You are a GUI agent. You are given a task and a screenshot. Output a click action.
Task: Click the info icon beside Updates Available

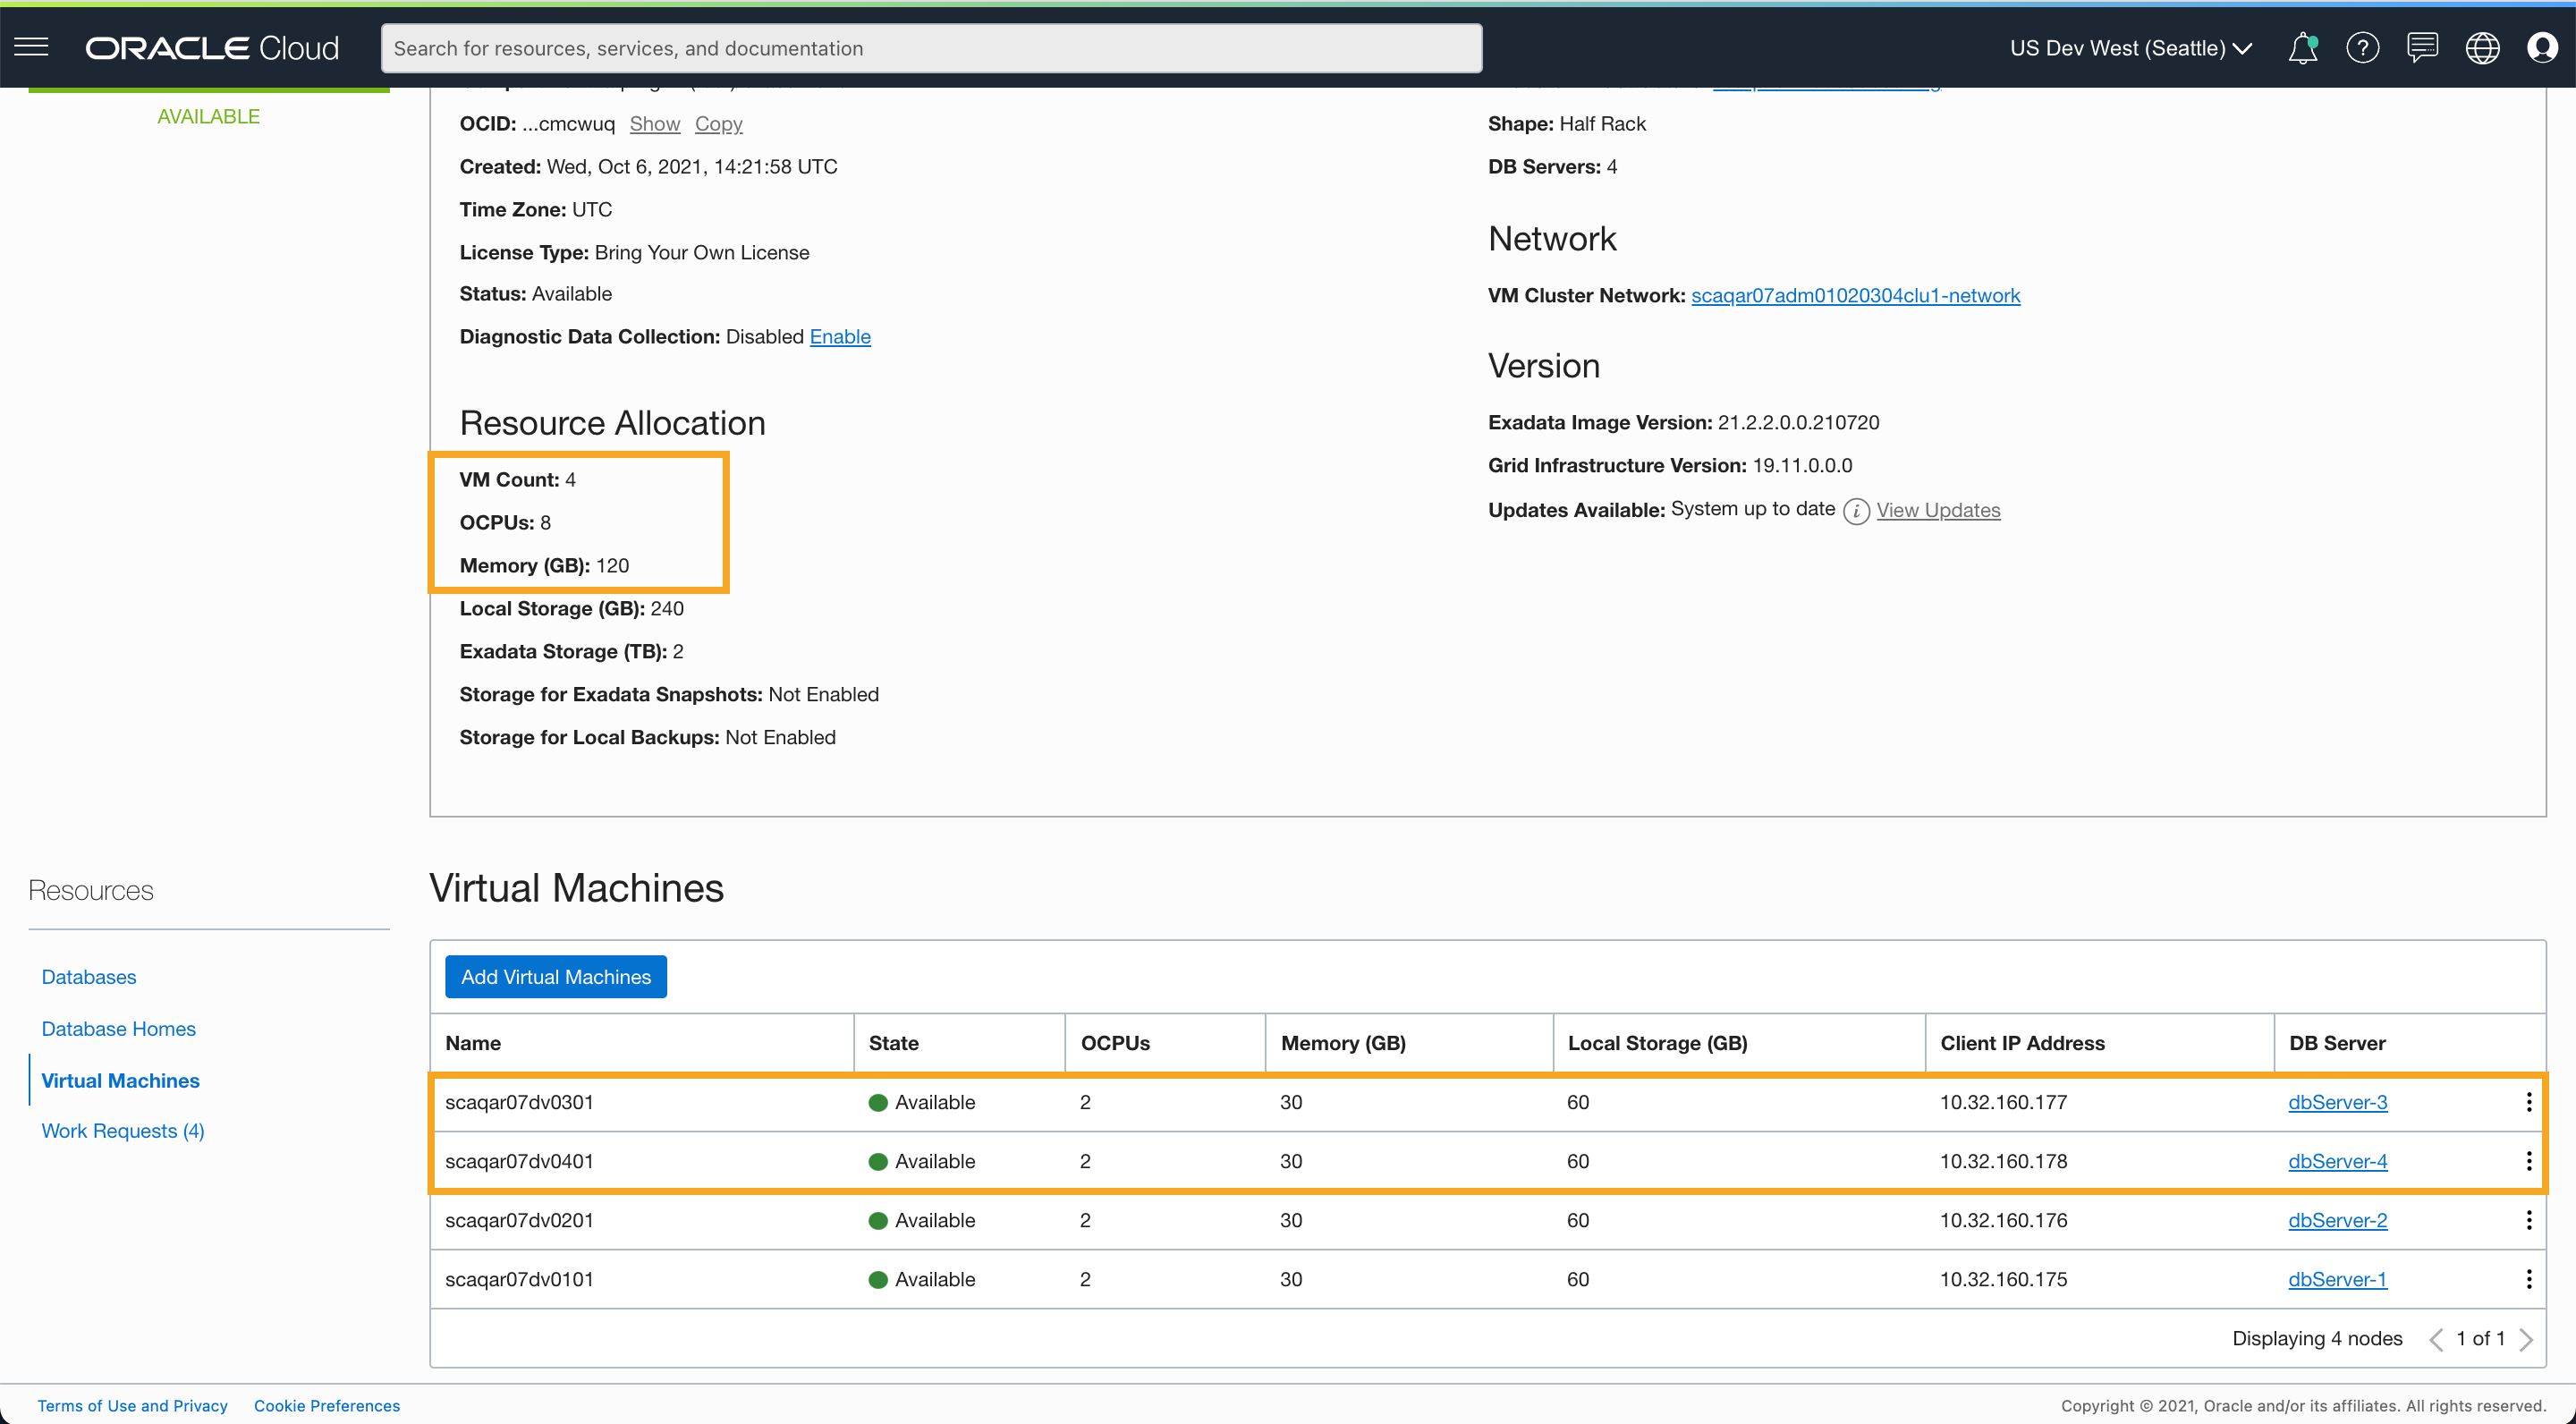click(x=1856, y=511)
